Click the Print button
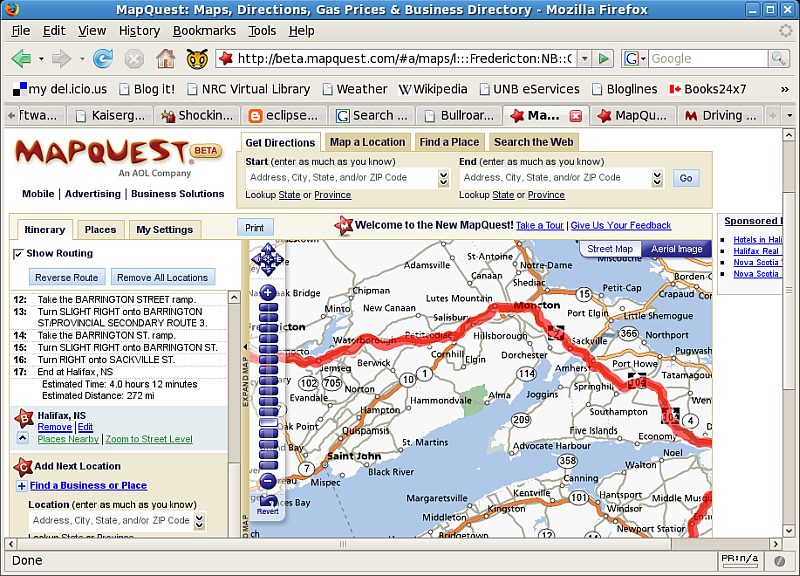 point(254,228)
